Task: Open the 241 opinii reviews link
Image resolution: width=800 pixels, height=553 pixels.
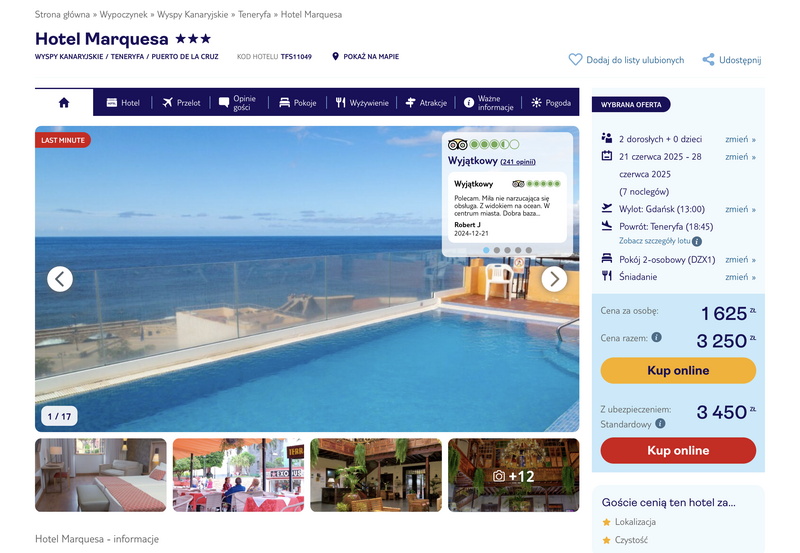Action: coord(518,162)
